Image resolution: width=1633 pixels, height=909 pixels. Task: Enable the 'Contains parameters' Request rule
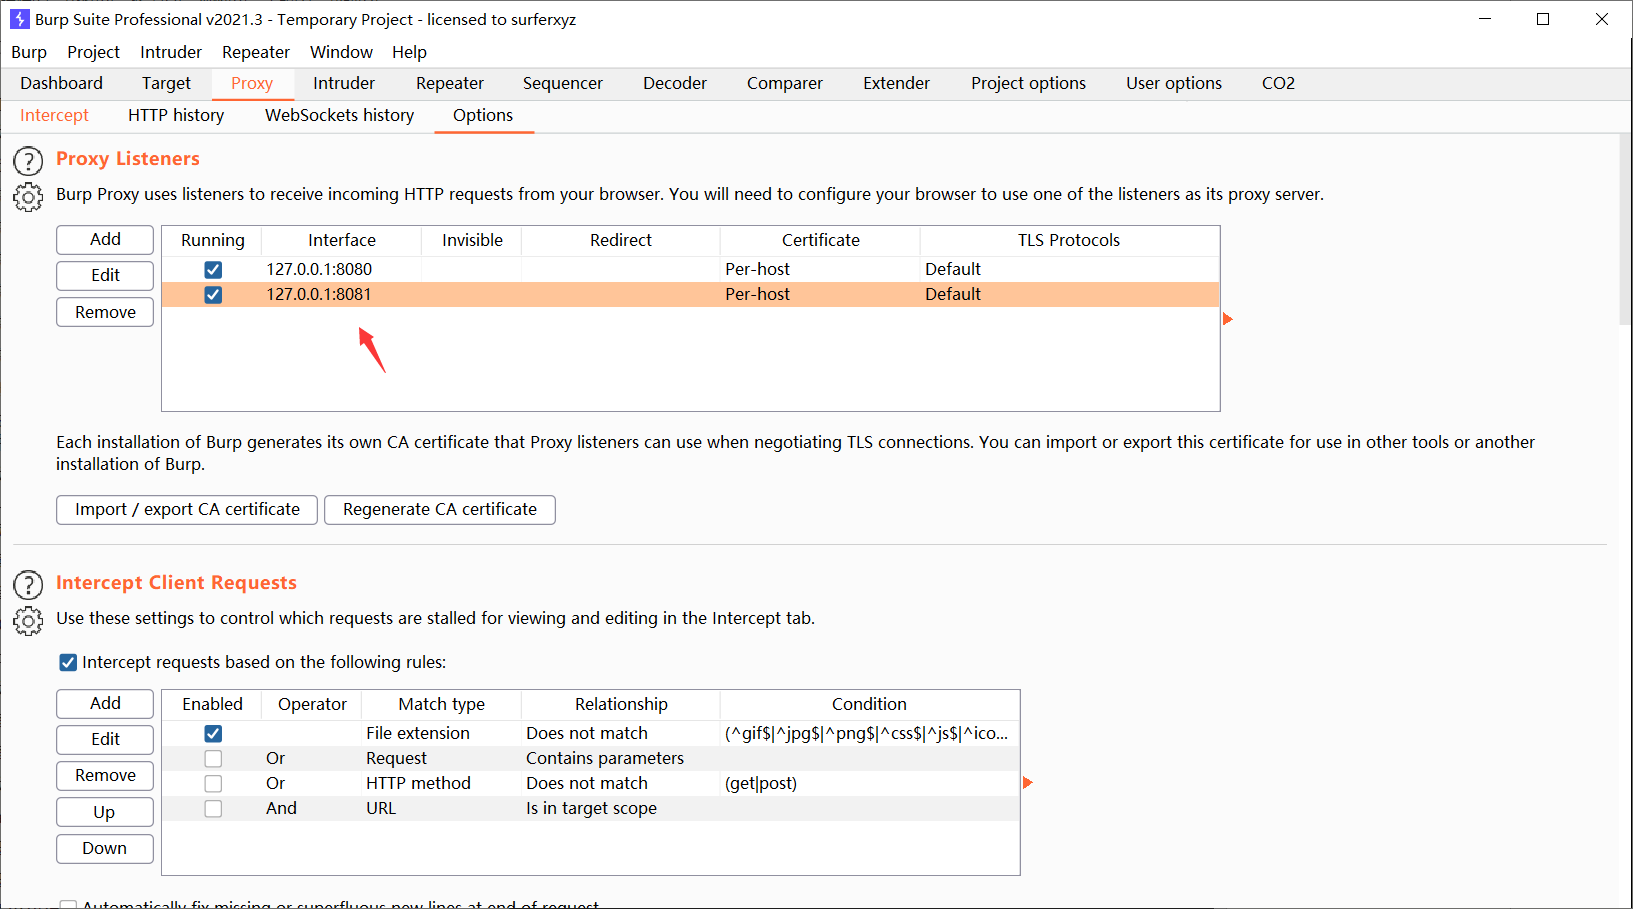pyautogui.click(x=213, y=758)
